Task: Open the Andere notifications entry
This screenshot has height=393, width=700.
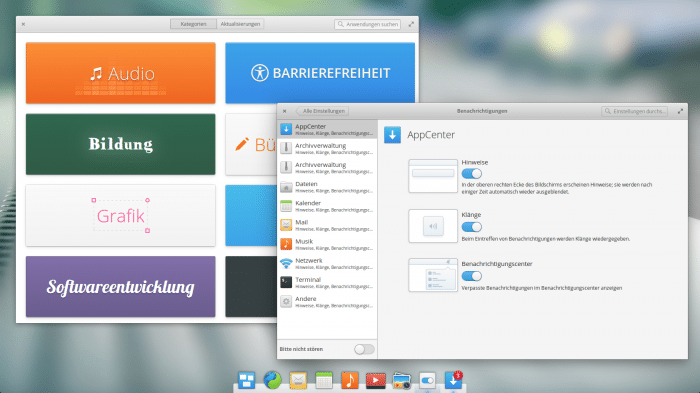Action: [327, 302]
